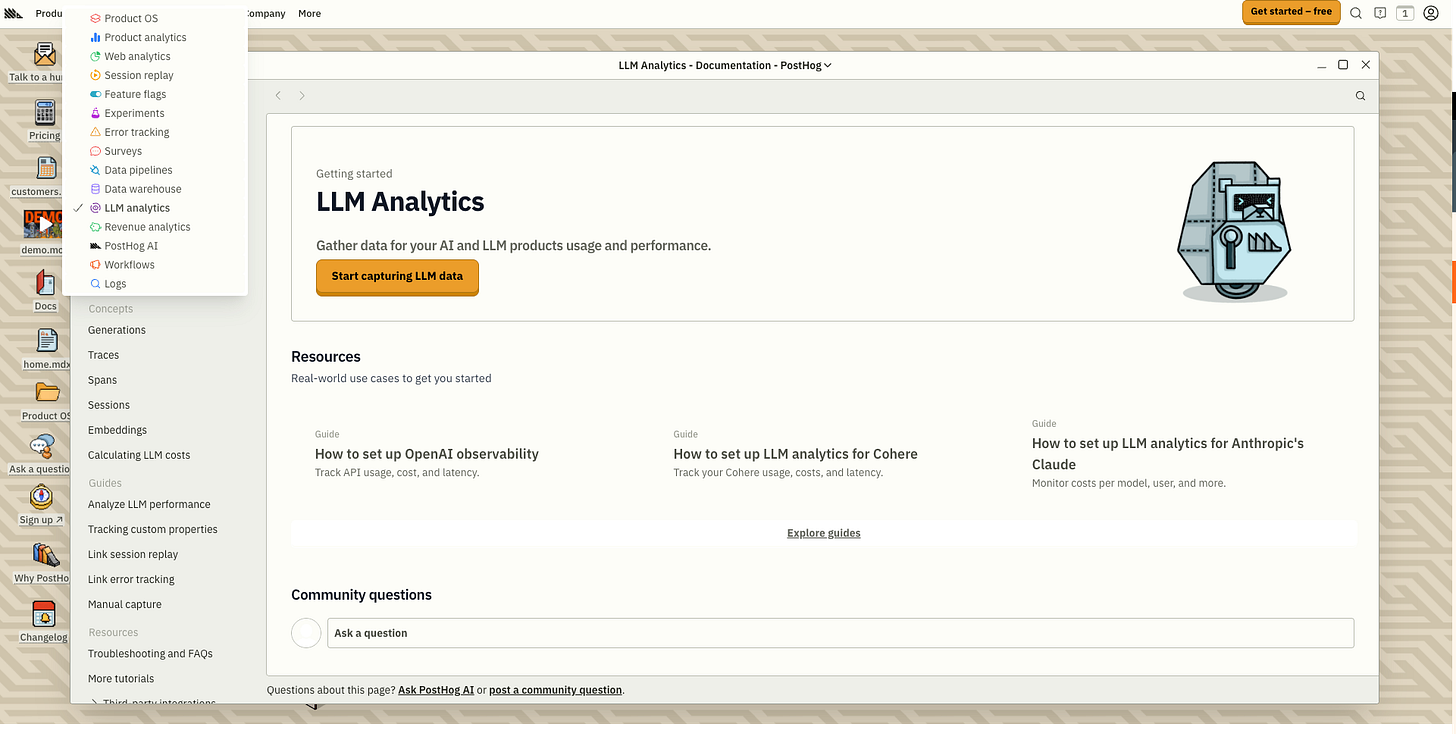Open Manual capture in the sidebar
This screenshot has height=734, width=1456.
click(124, 604)
